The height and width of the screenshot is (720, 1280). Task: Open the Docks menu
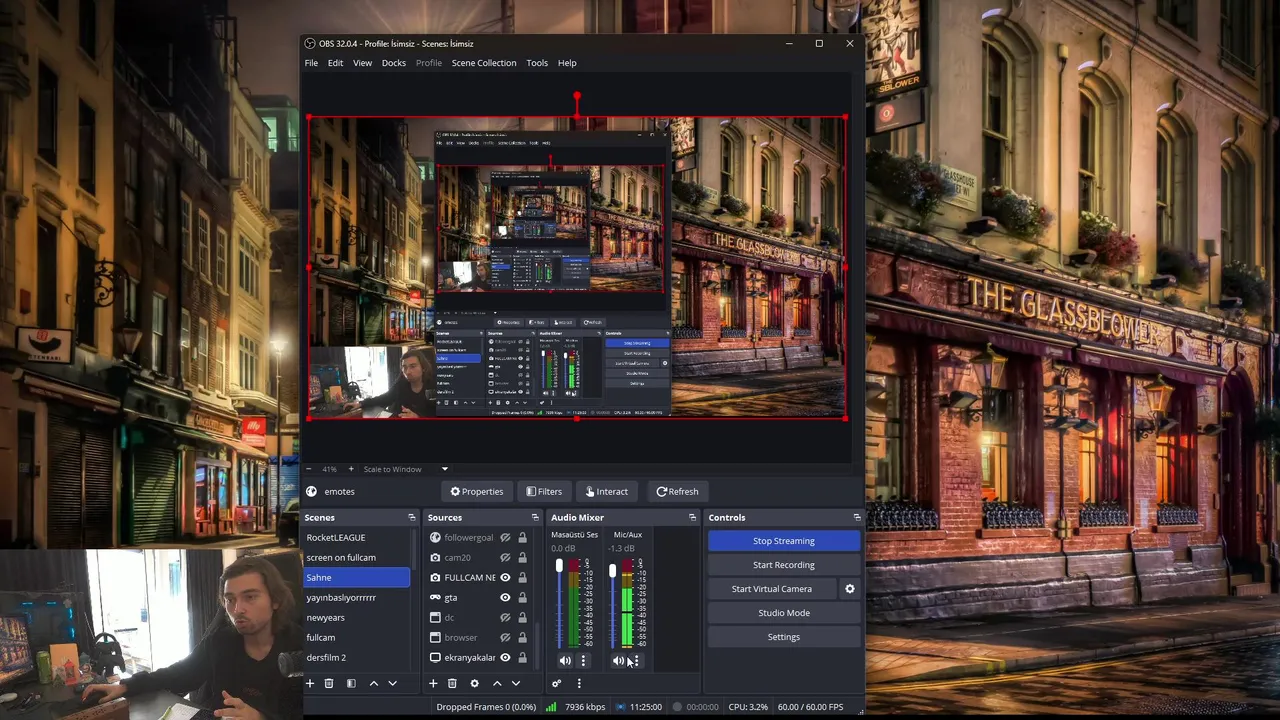394,63
